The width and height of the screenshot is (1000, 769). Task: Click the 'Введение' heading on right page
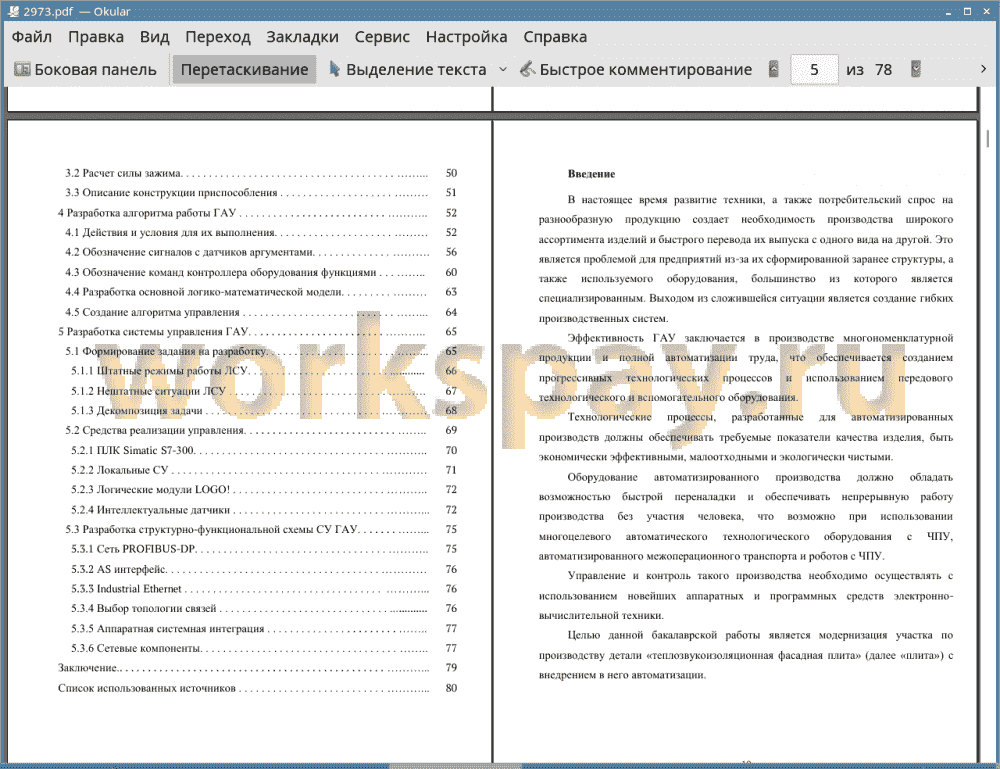click(x=591, y=174)
